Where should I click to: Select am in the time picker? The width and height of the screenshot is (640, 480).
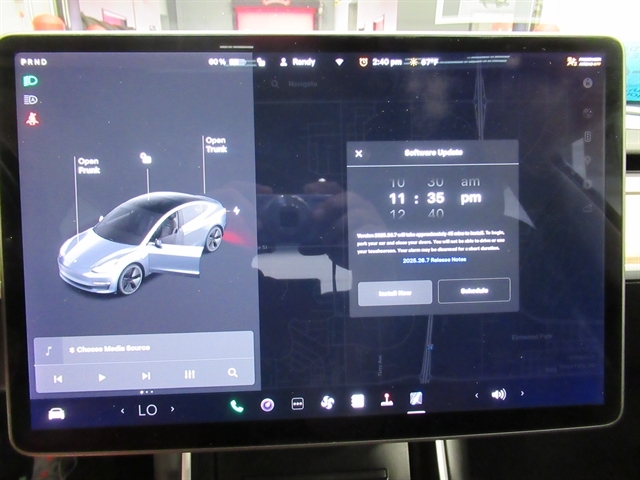(x=471, y=182)
